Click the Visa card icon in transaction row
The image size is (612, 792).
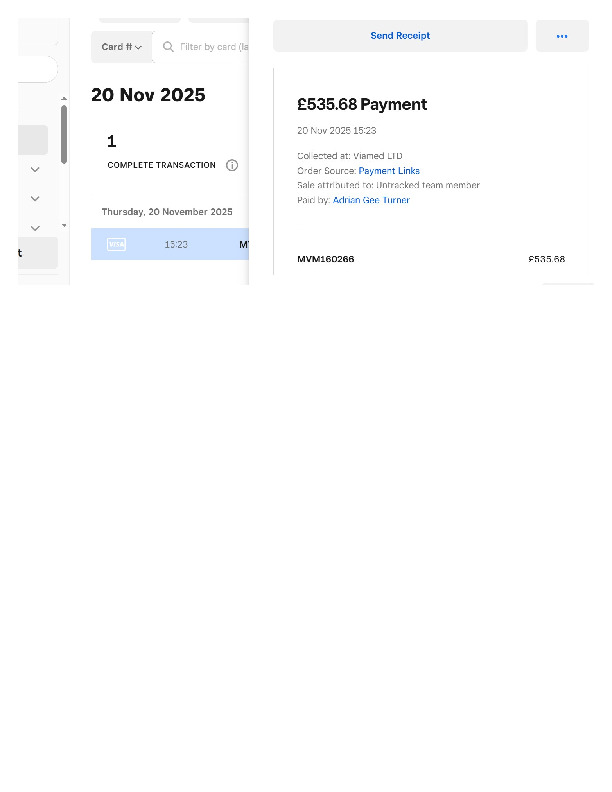coord(116,244)
